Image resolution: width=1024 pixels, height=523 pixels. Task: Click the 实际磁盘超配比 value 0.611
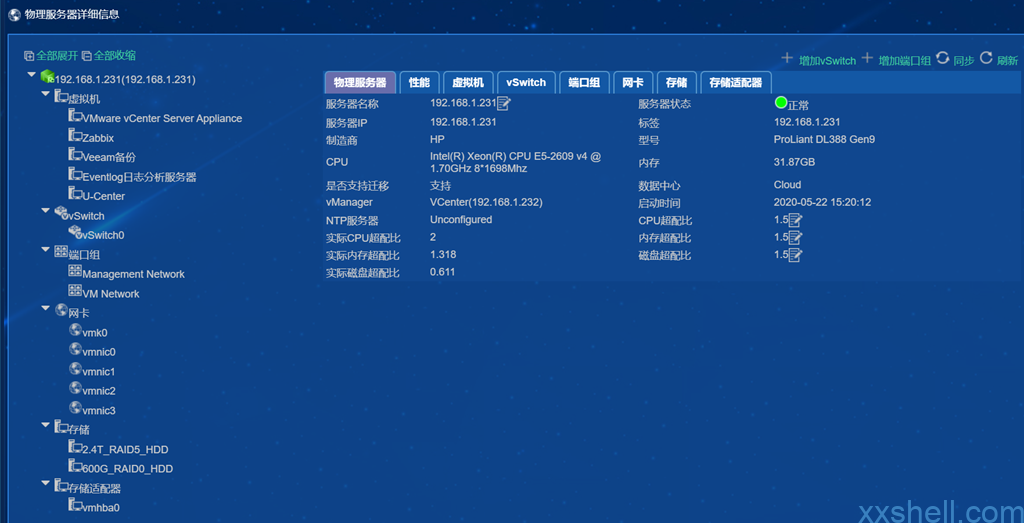(x=443, y=272)
